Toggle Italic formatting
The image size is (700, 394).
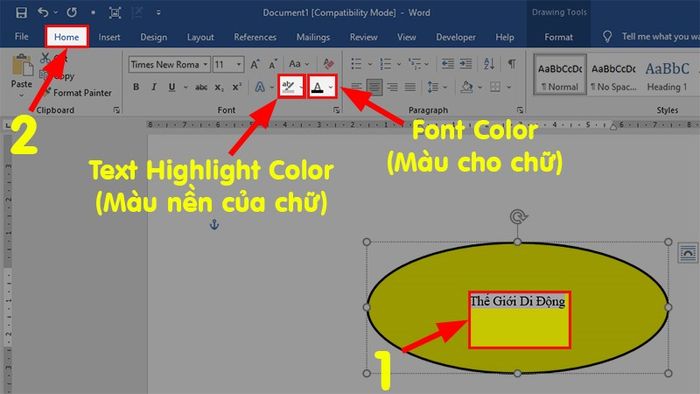click(154, 87)
